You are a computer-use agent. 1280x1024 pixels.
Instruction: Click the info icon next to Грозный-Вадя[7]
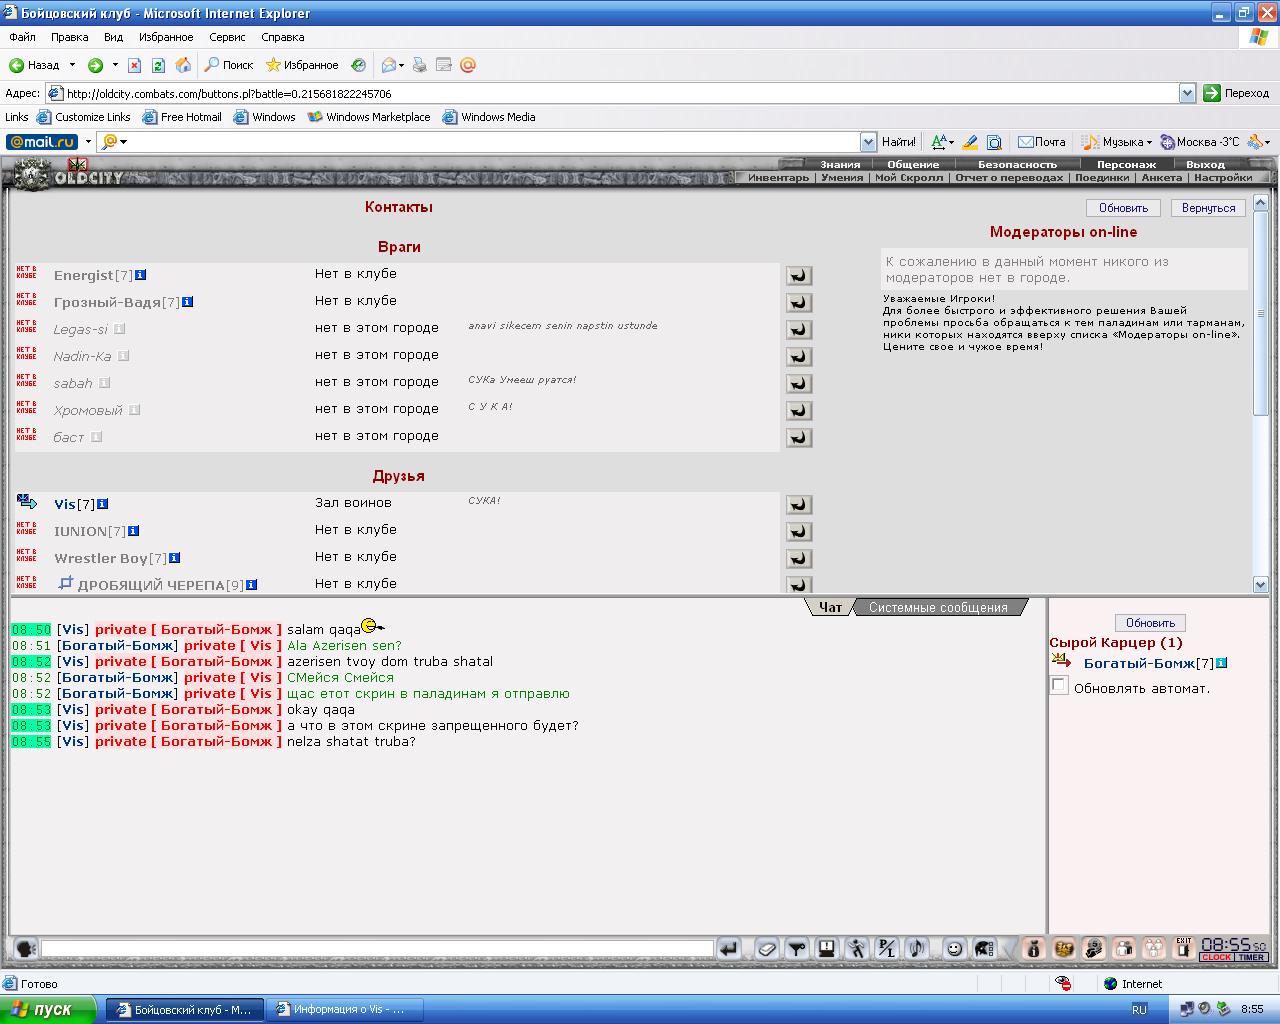click(x=188, y=302)
